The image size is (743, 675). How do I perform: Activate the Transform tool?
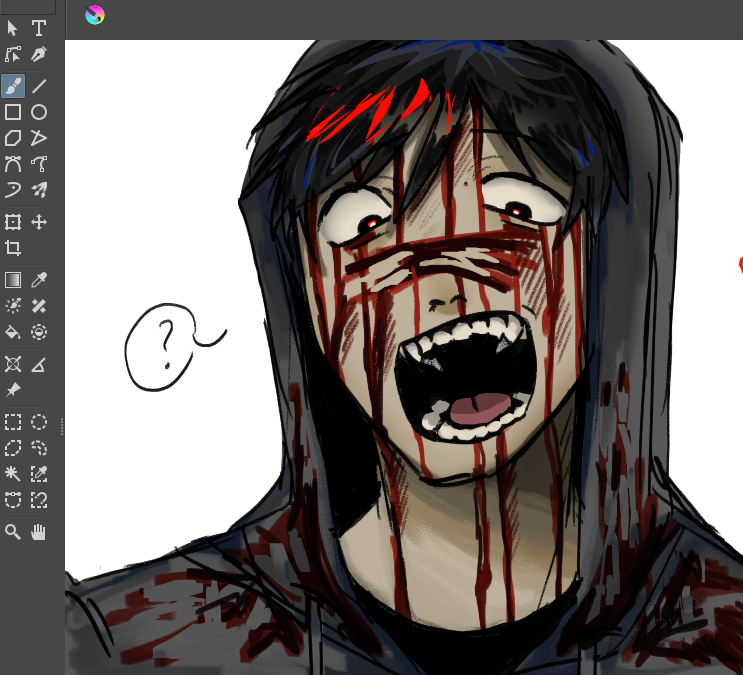pyautogui.click(x=13, y=222)
